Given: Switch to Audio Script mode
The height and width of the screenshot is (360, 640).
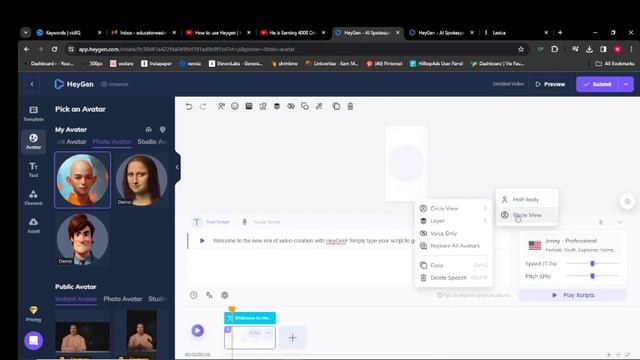Looking at the screenshot, I should (x=261, y=222).
